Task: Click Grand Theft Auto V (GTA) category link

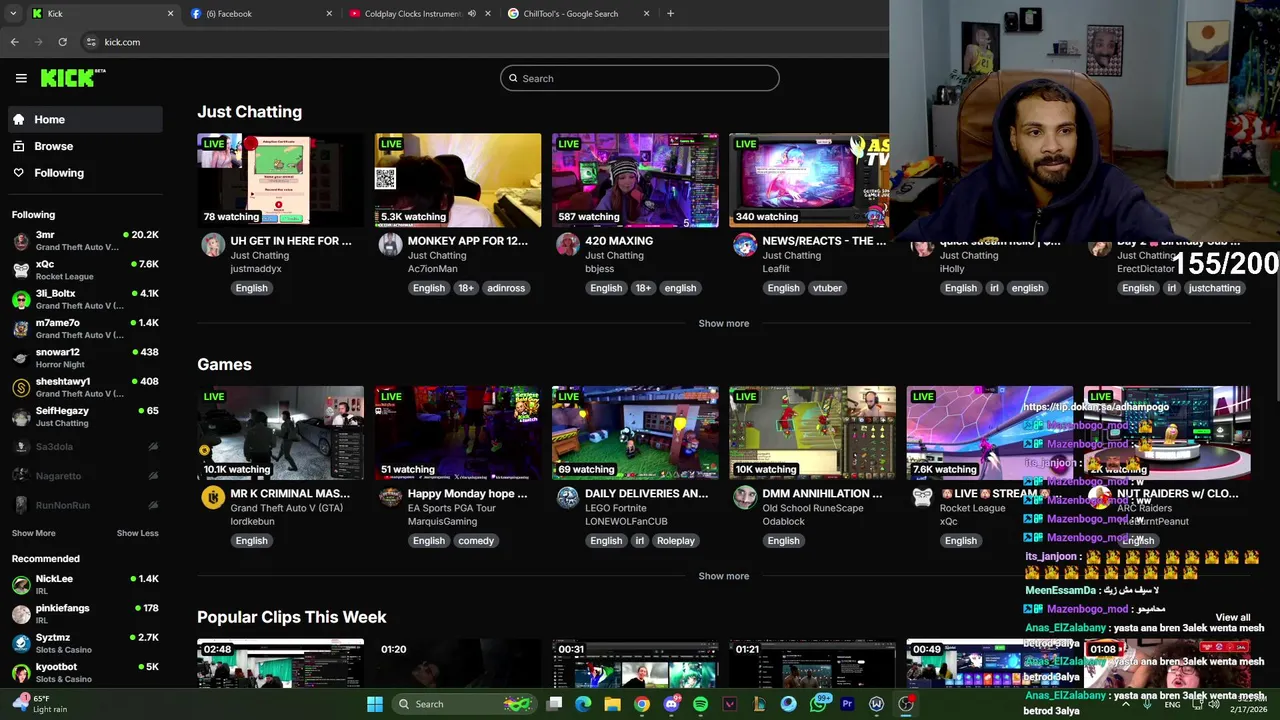Action: pos(286,508)
